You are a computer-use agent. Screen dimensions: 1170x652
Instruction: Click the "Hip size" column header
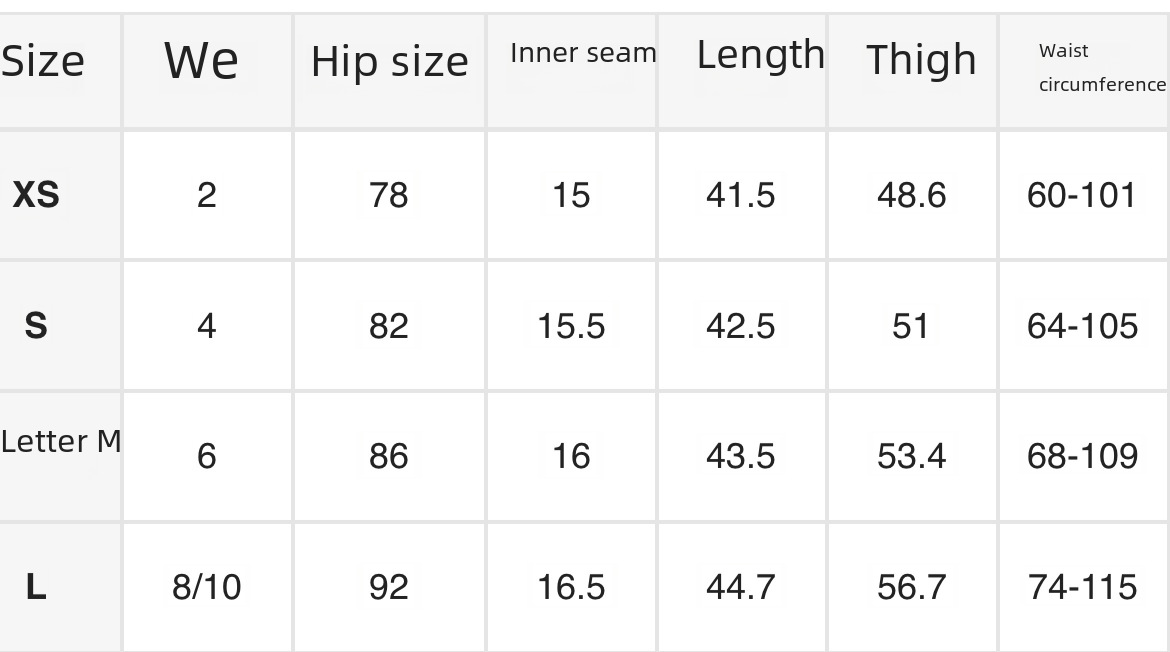point(389,62)
